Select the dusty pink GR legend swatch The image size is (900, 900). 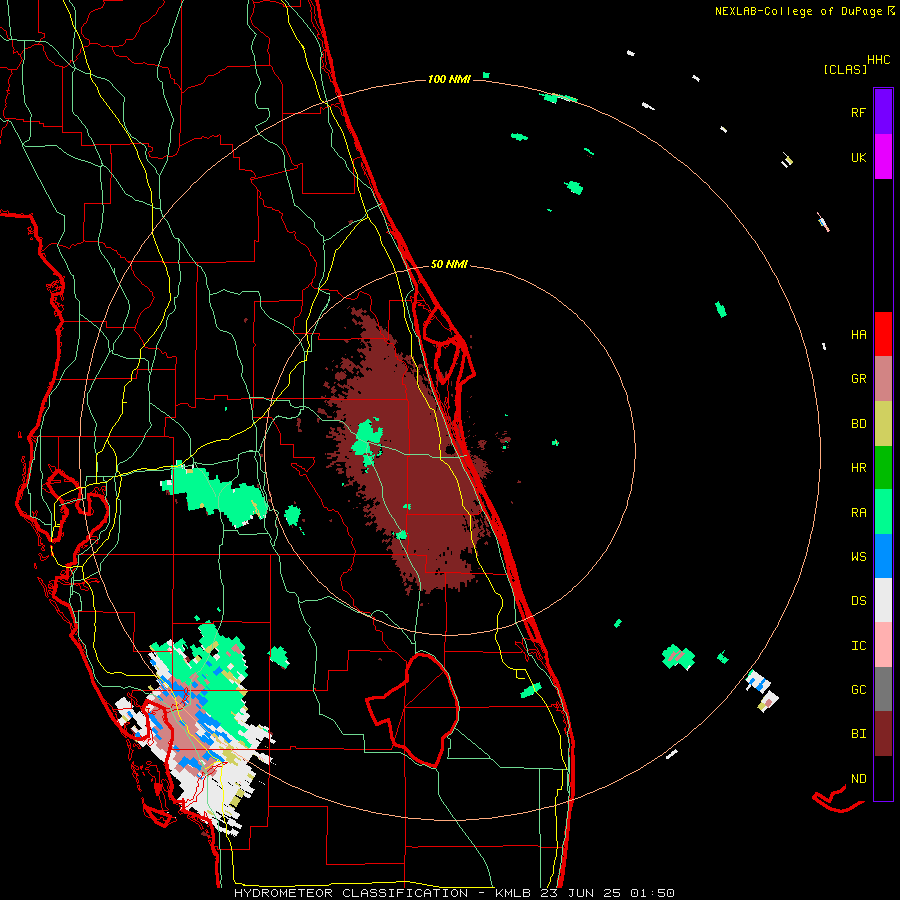pos(883,378)
